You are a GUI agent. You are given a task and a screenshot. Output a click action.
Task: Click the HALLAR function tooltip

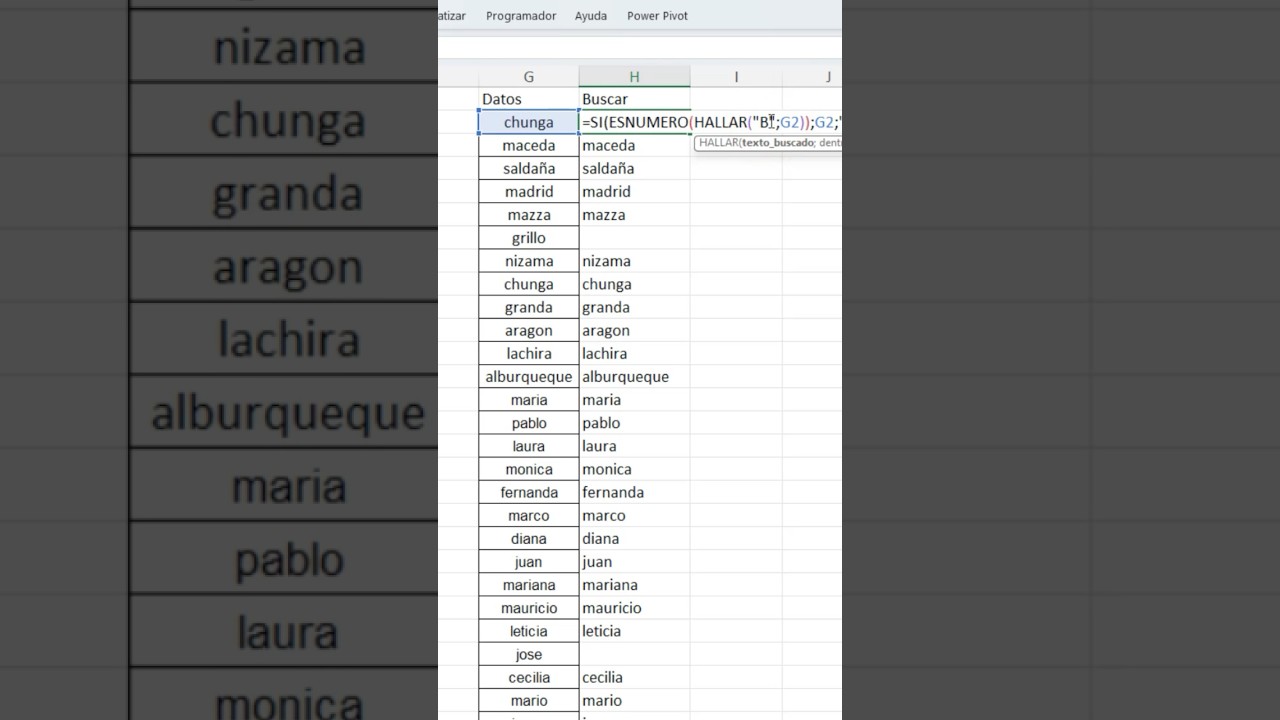point(768,143)
